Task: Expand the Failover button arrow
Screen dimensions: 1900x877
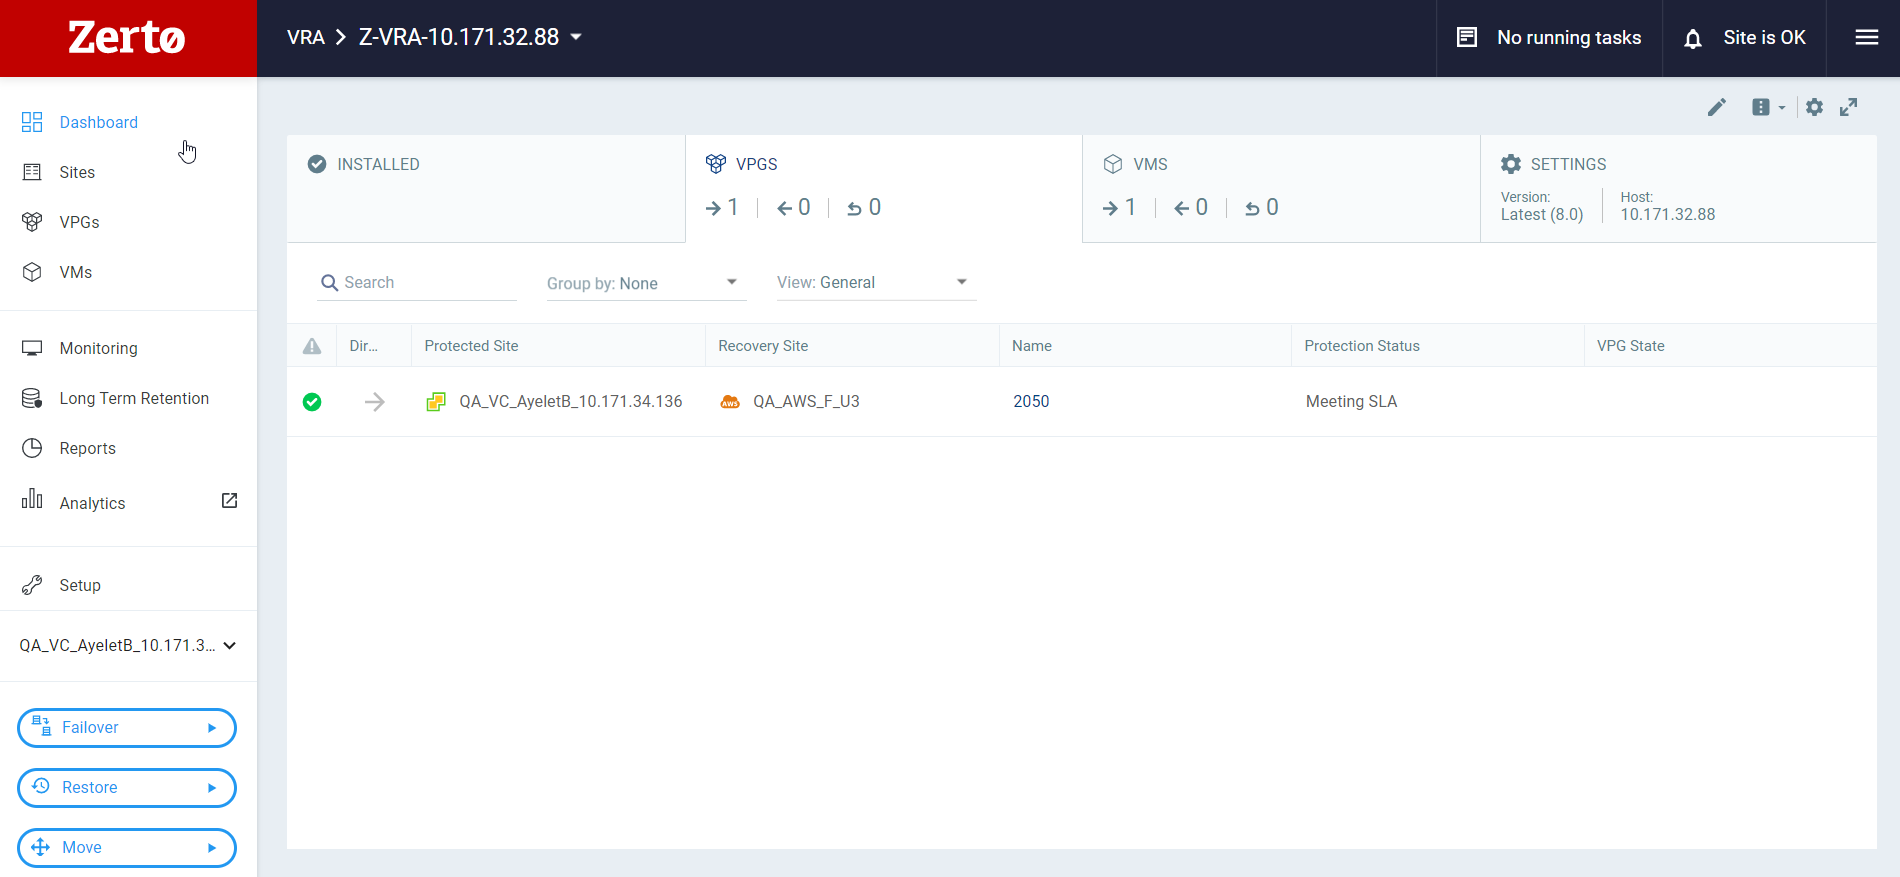Action: pos(212,728)
